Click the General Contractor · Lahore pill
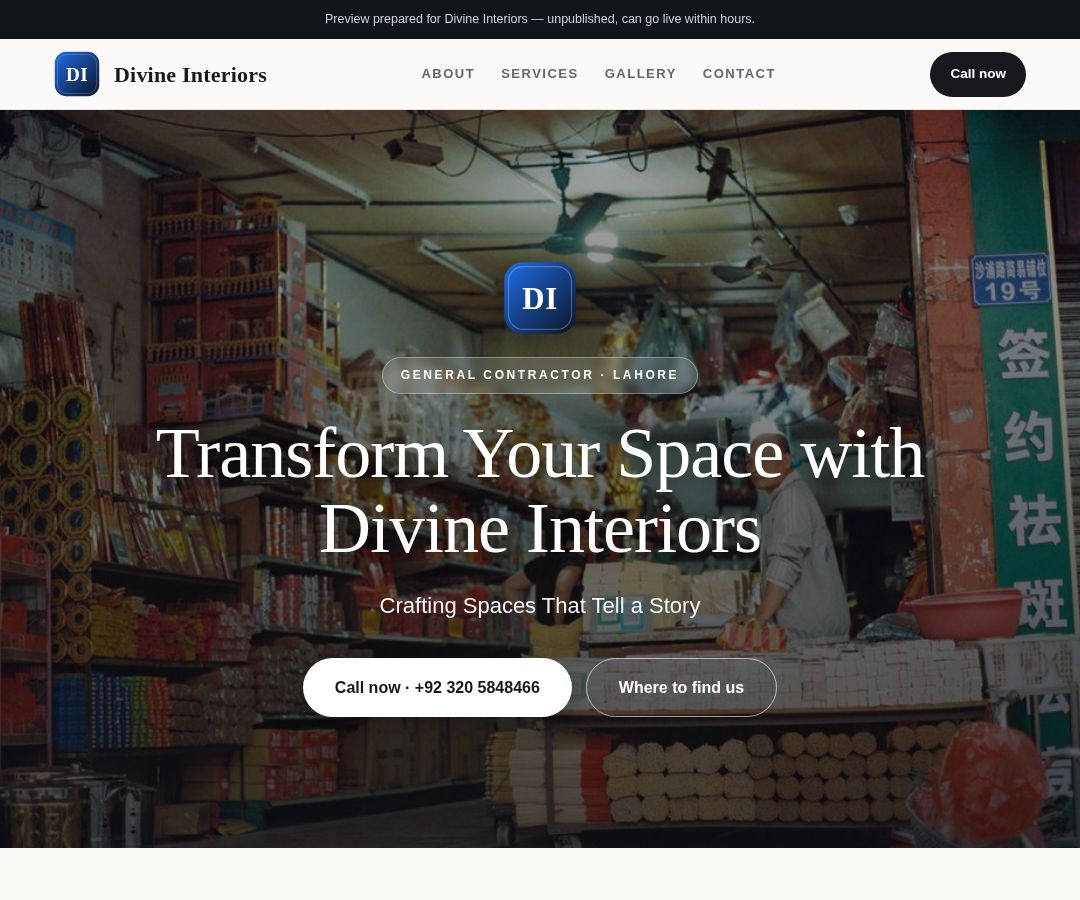Image resolution: width=1080 pixels, height=900 pixels. point(539,375)
